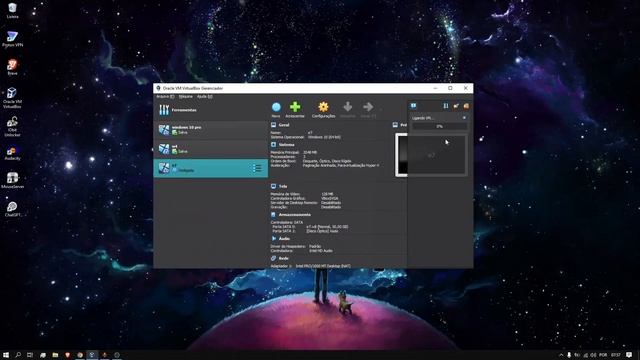Viewport: 640px width, 360px height.
Task: Click the greyed Descartar down-arrow button
Action: pyautogui.click(x=347, y=110)
